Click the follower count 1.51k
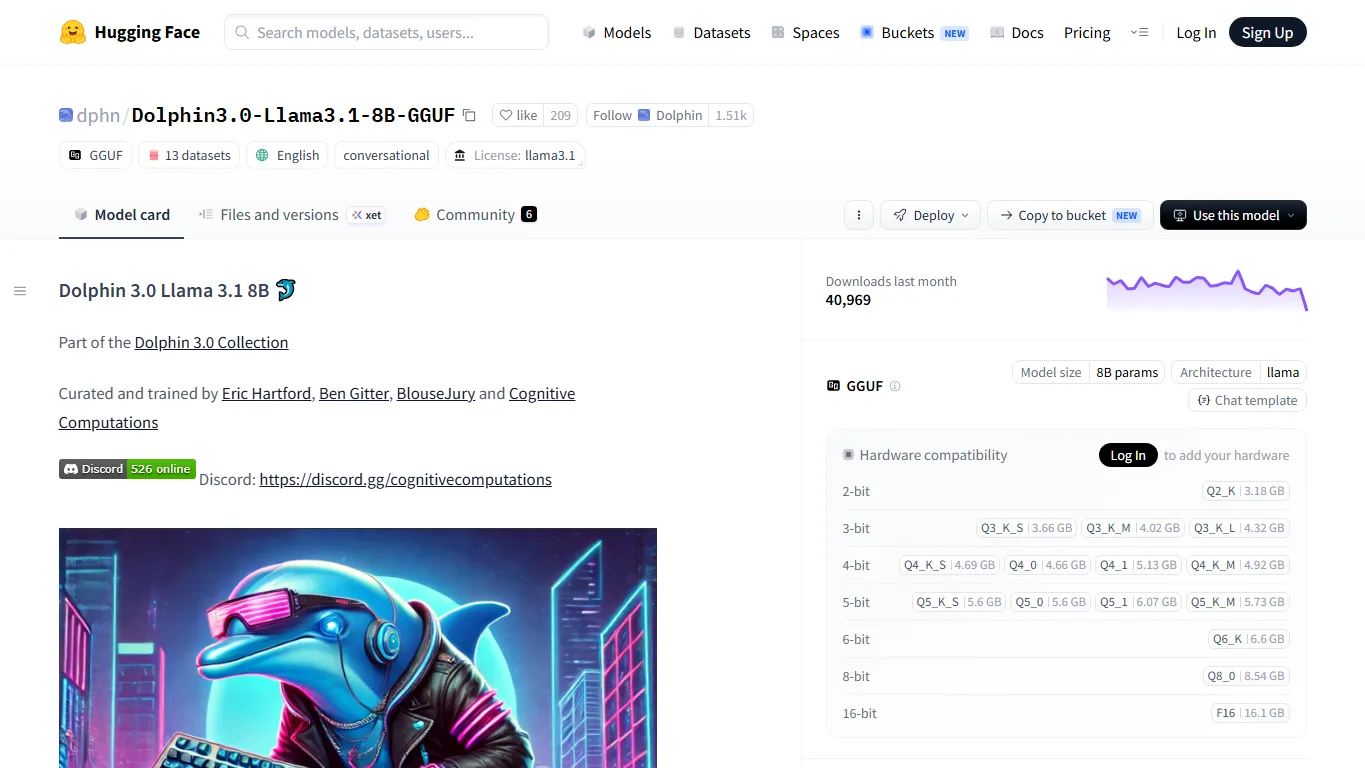 coord(731,115)
